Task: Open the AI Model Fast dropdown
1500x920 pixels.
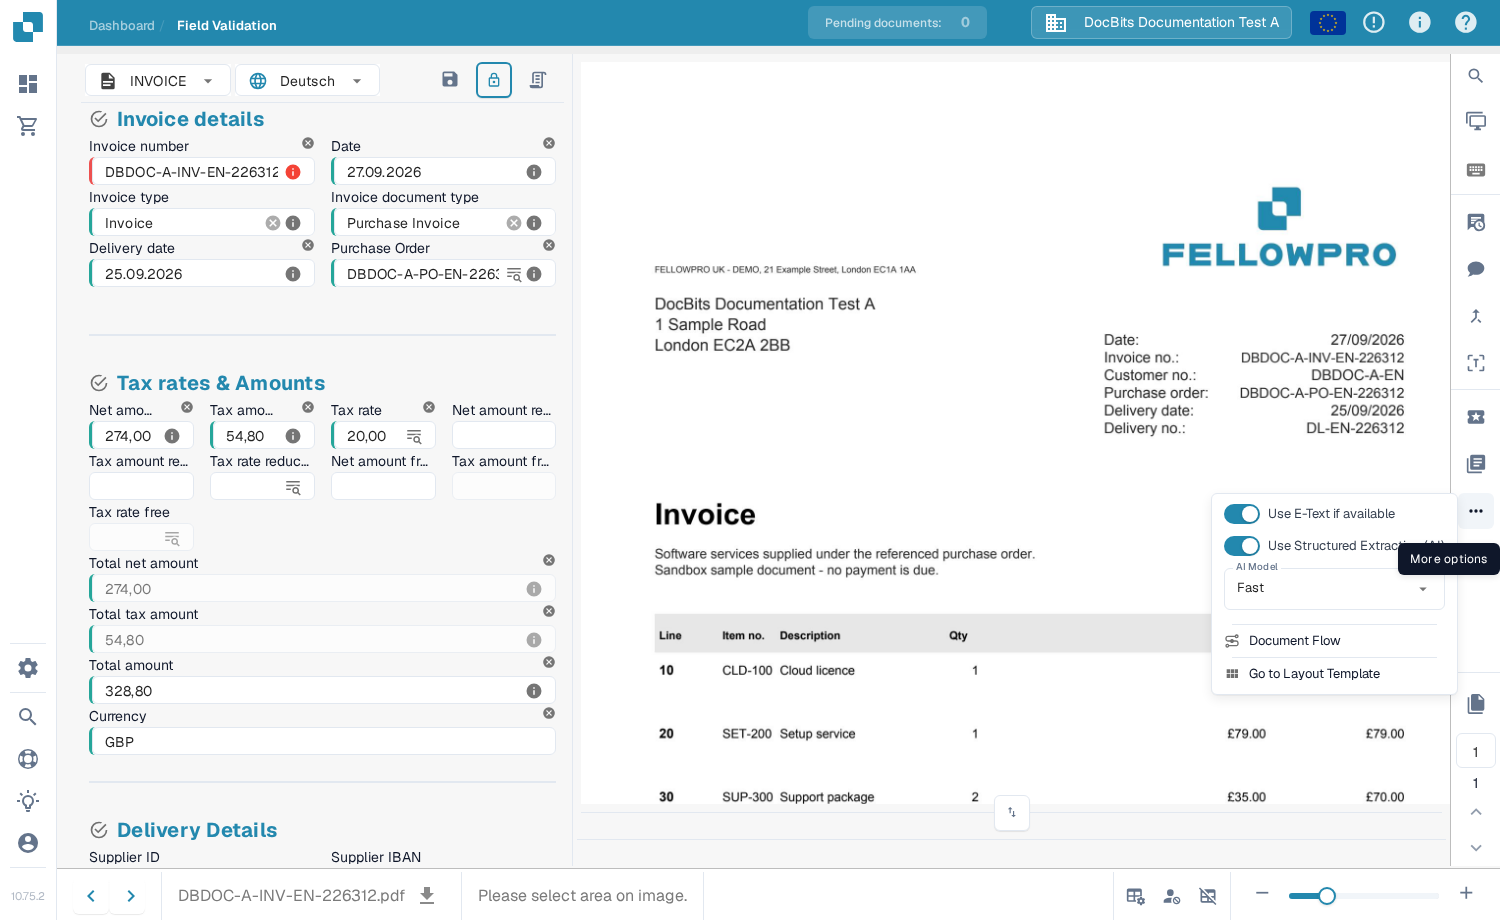Action: click(1334, 588)
